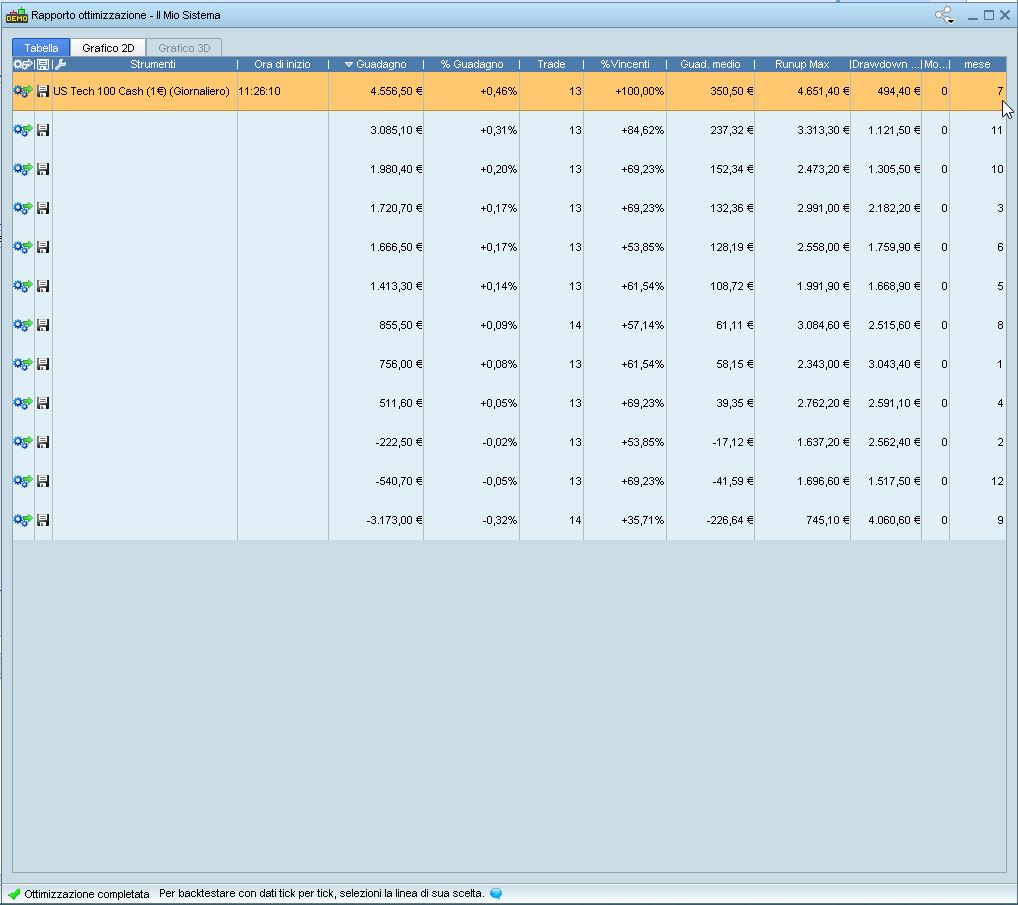The height and width of the screenshot is (905, 1018).
Task: Sort by the Trade column header
Action: coord(551,64)
